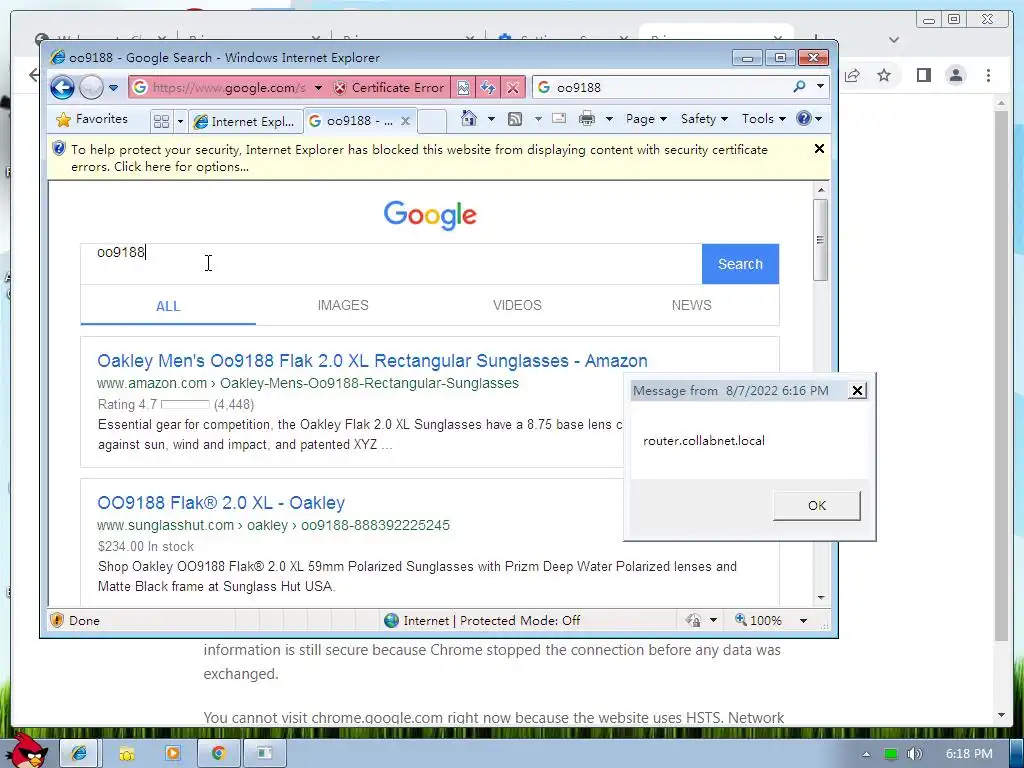This screenshot has width=1024, height=768.
Task: Click the greyed-out IE forward button
Action: pyautogui.click(x=91, y=87)
